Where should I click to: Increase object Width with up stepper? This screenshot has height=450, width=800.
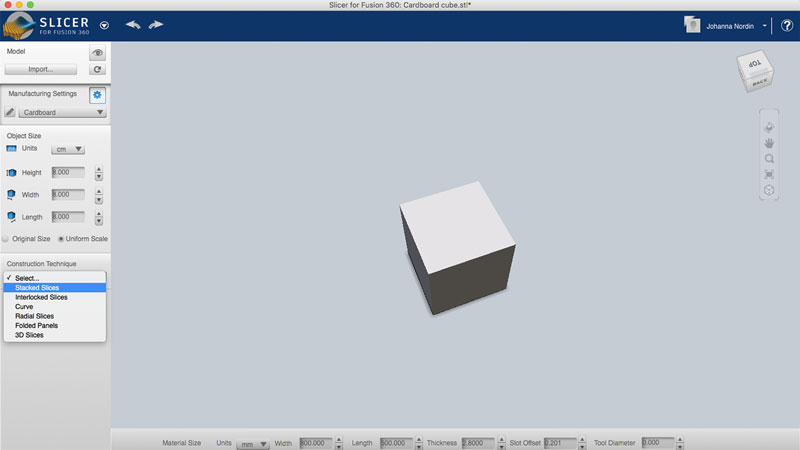(x=98, y=191)
